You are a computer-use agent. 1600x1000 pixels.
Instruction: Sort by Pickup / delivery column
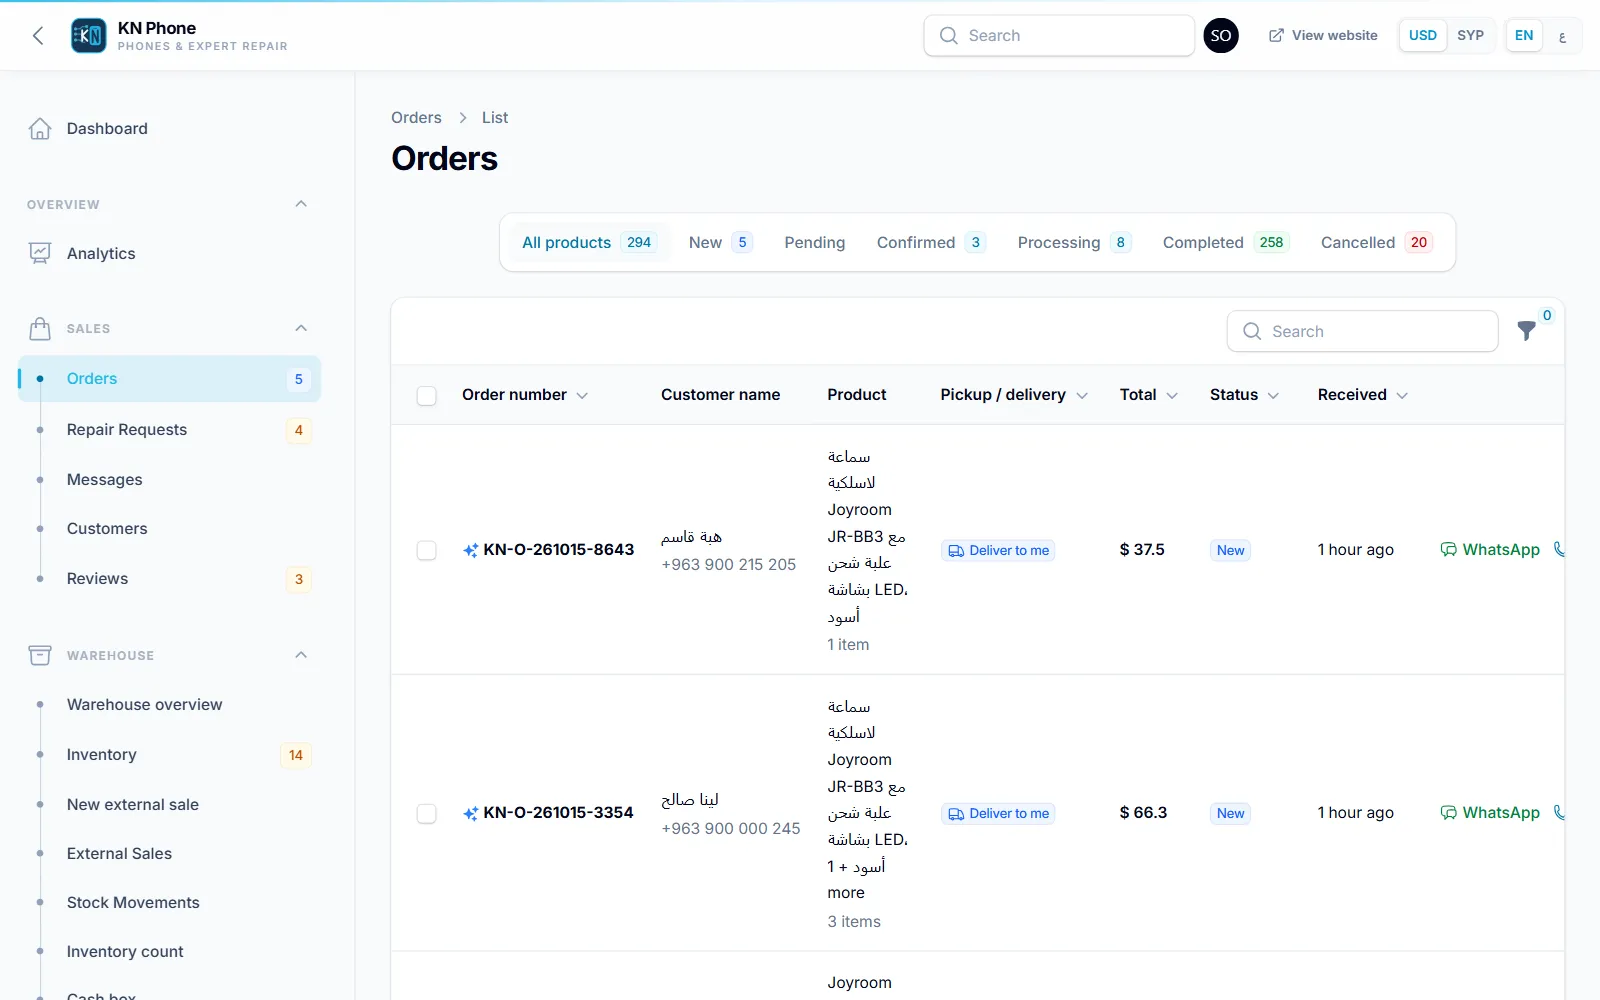pyautogui.click(x=1014, y=395)
